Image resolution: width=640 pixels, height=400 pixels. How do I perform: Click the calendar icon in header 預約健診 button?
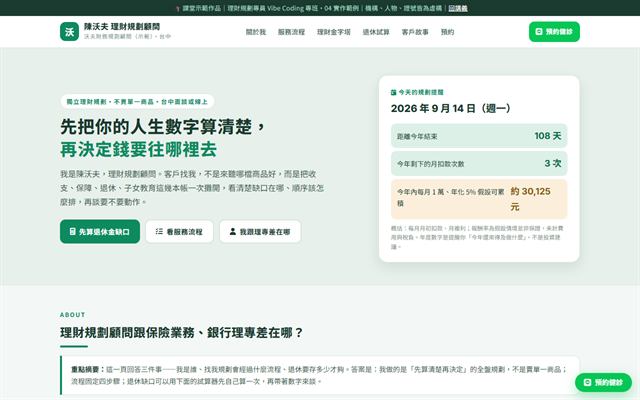click(539, 31)
